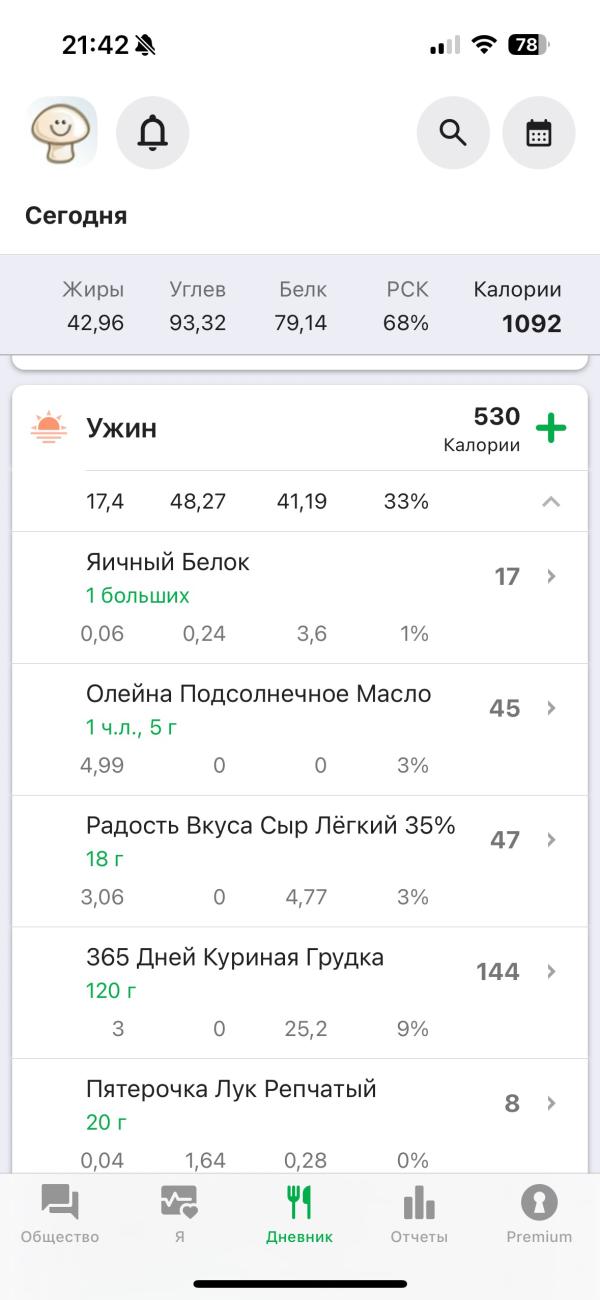Open Радость Вкуса Сыр Лёгкий item
The width and height of the screenshot is (600, 1300).
point(270,826)
